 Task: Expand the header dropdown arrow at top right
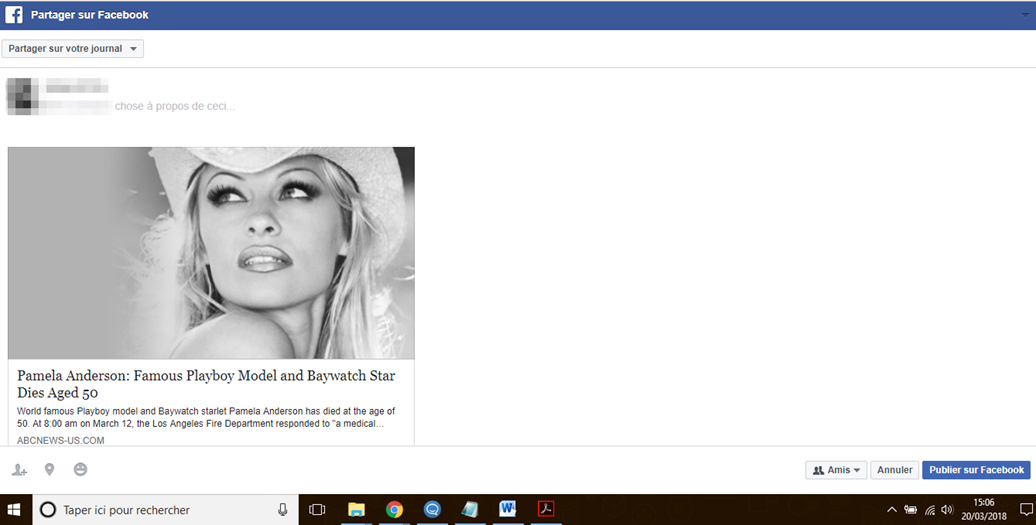(x=1021, y=15)
